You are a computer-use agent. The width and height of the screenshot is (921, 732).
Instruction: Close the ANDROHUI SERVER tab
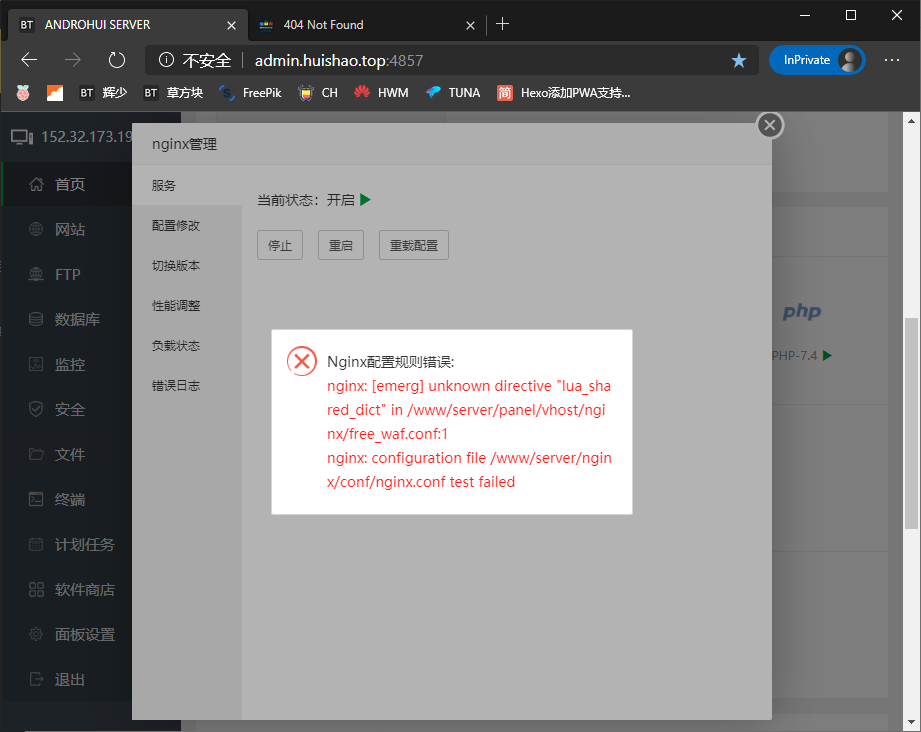tap(231, 25)
